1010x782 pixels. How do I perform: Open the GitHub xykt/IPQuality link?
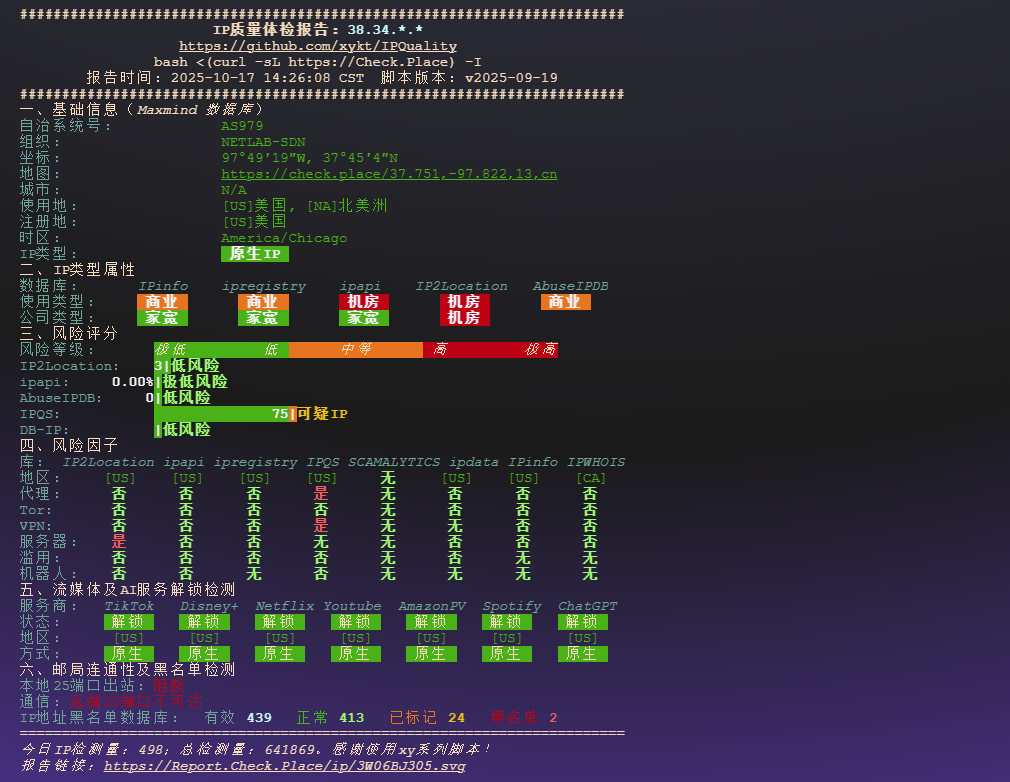click(318, 46)
